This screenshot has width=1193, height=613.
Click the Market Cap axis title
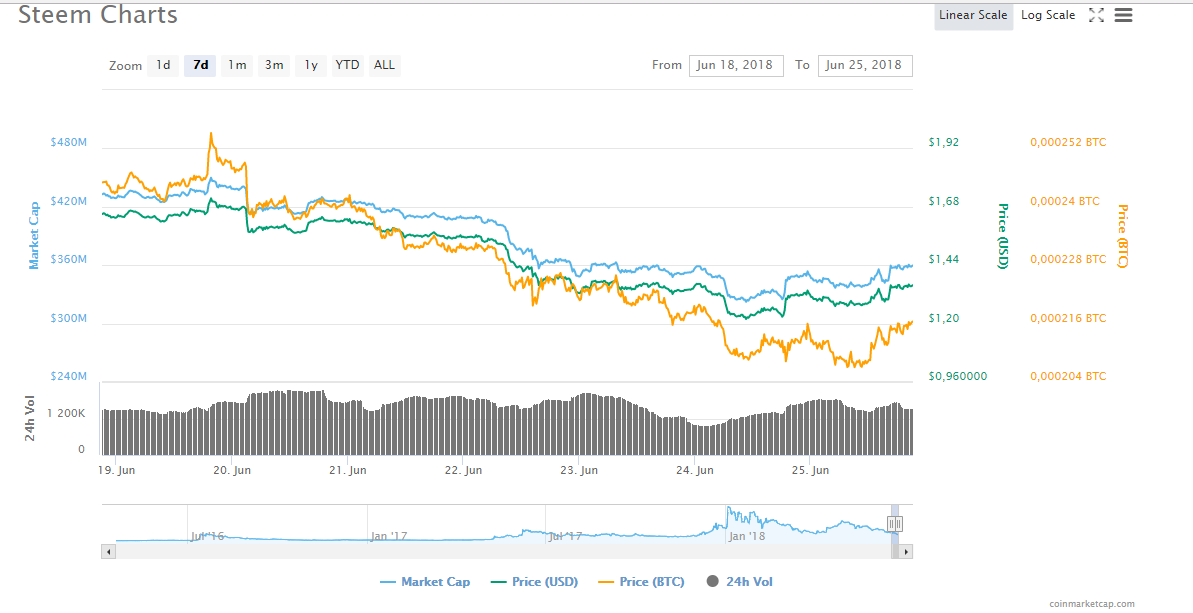pyautogui.click(x=33, y=236)
